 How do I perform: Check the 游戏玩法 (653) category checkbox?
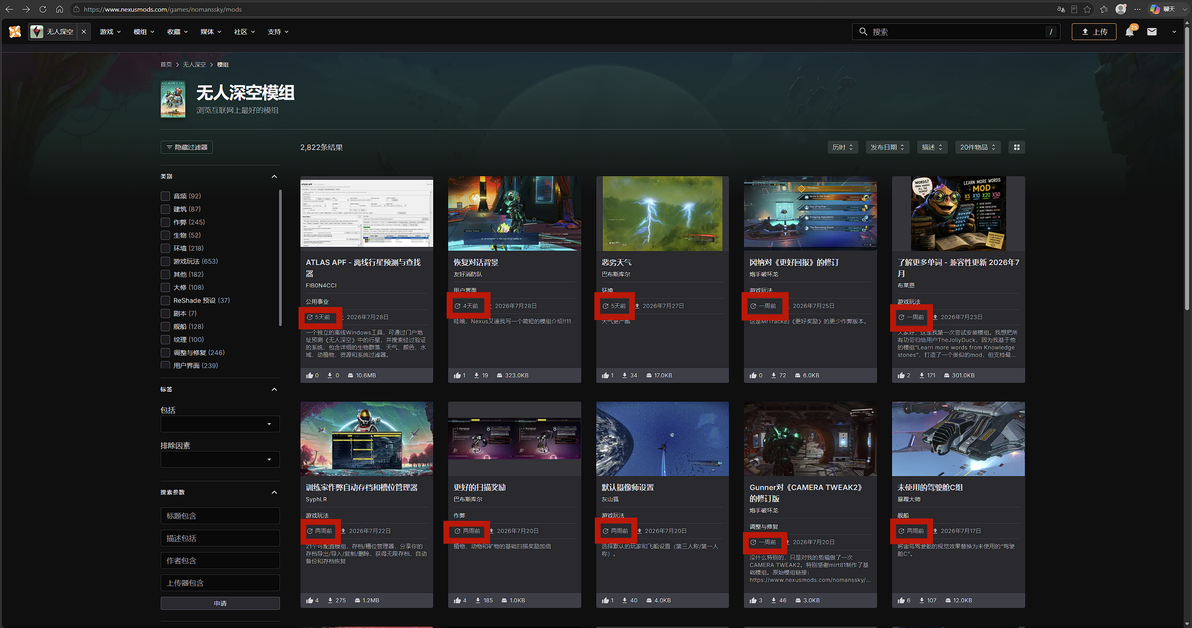tap(165, 261)
